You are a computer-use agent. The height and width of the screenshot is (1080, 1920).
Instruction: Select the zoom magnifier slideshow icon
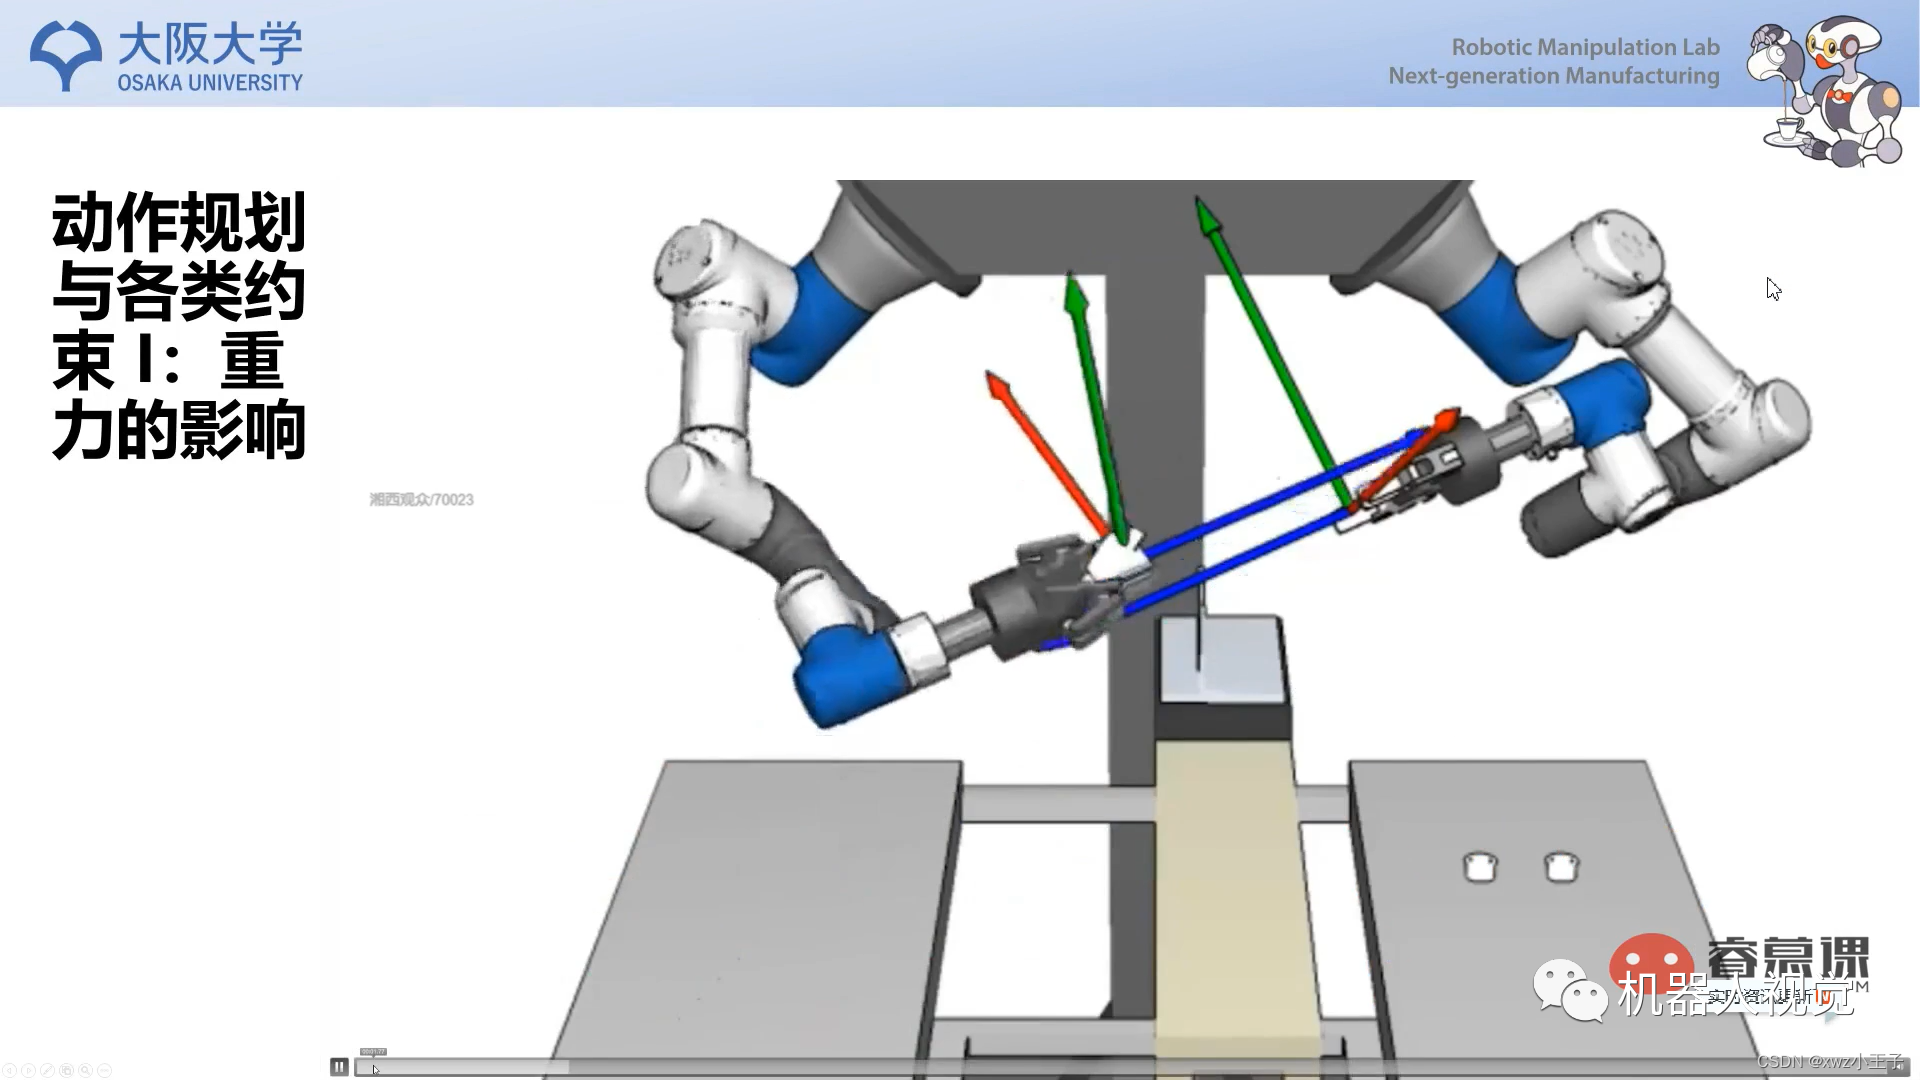[85, 1070]
